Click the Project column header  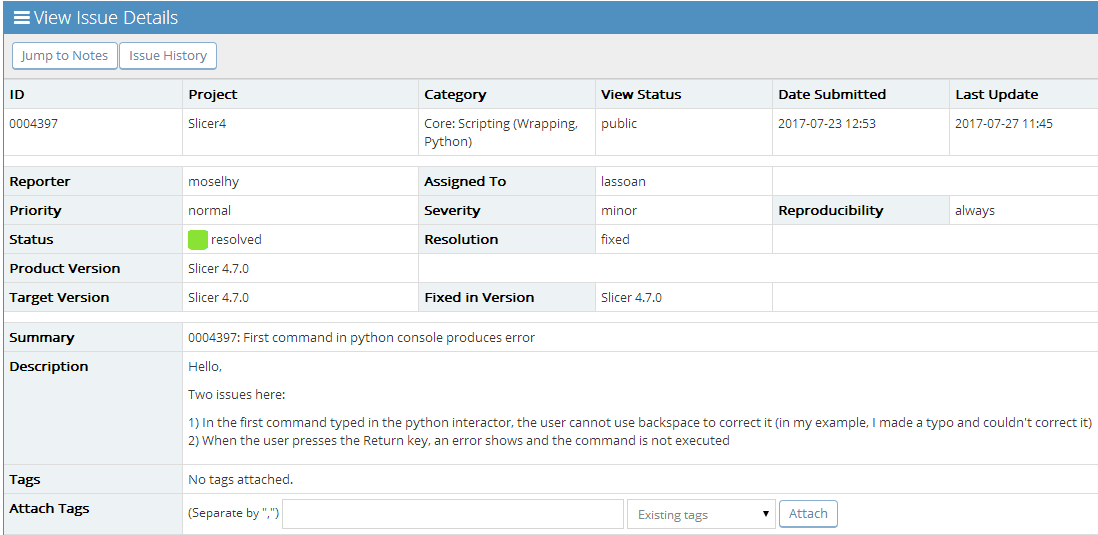coord(213,95)
